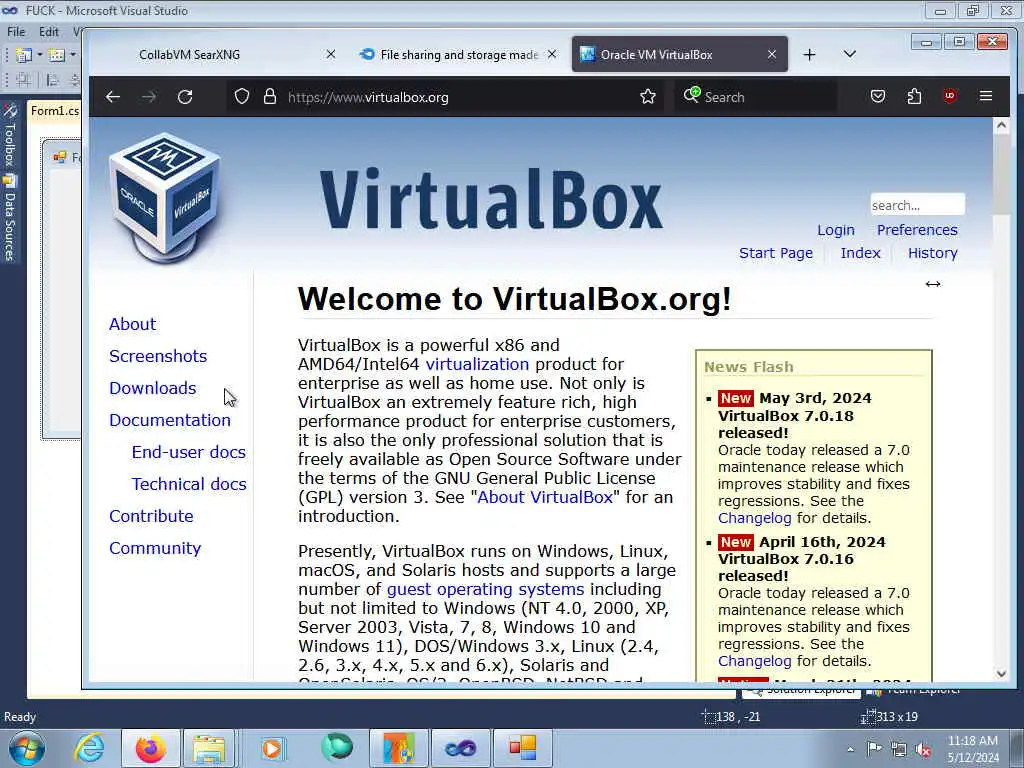Open the History link
The width and height of the screenshot is (1024, 768).
pos(932,253)
